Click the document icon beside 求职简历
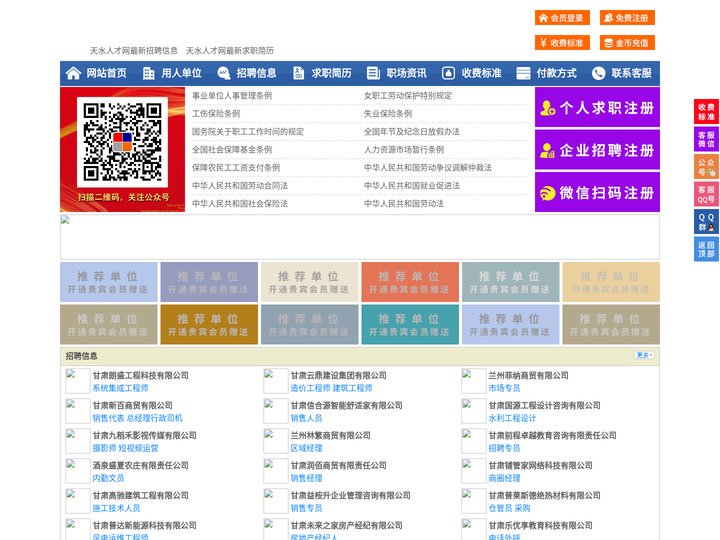 pyautogui.click(x=298, y=73)
